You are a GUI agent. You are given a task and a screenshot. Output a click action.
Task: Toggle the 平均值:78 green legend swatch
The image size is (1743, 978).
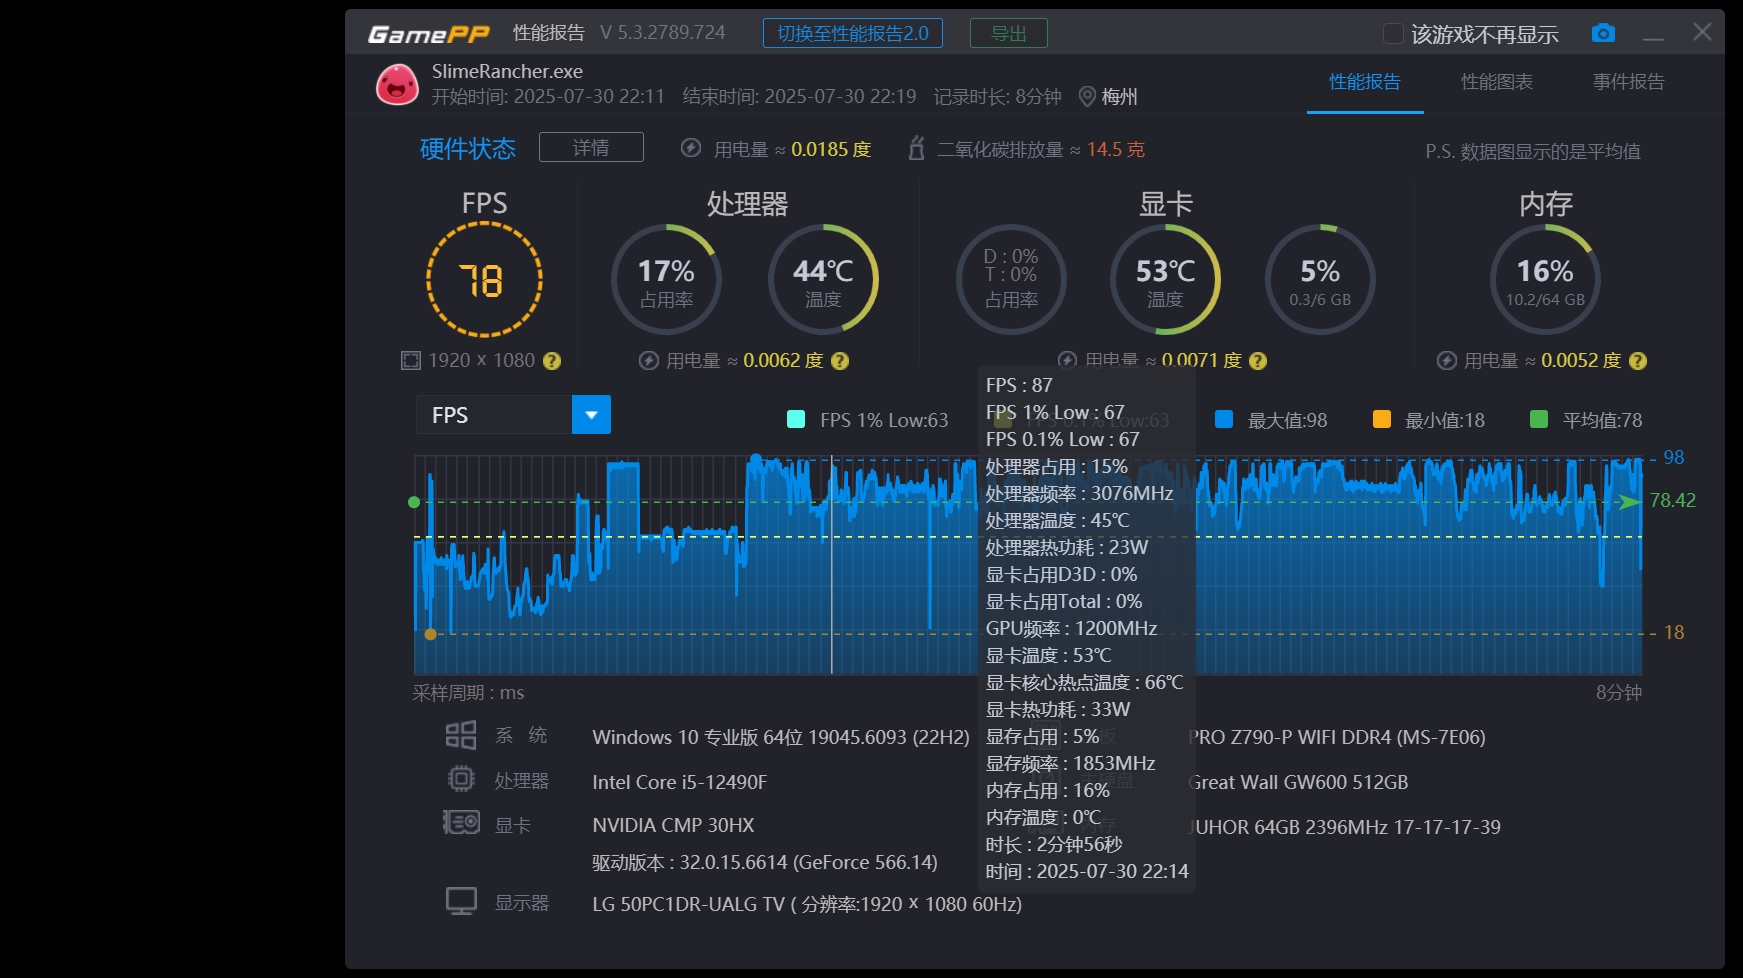coord(1539,419)
